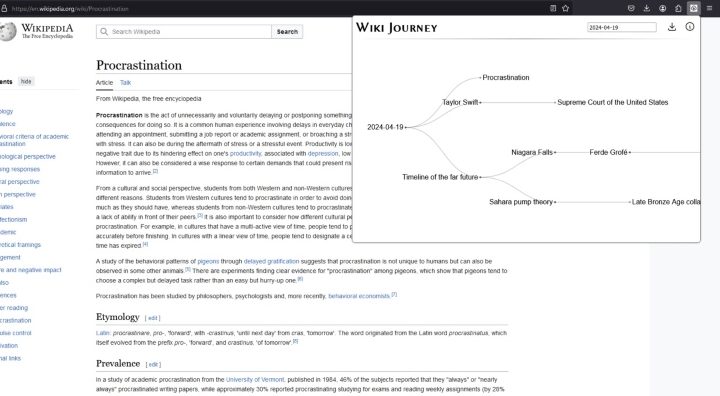This screenshot has height=396, width=720.
Task: Select Supreme Court of the United States node
Action: pos(613,102)
